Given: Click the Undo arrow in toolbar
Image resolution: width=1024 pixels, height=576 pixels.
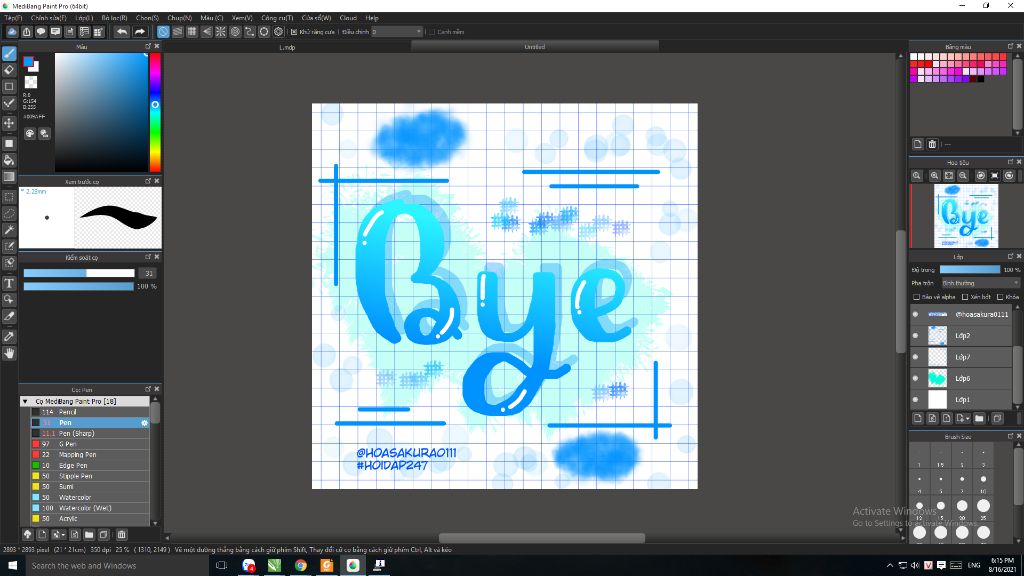Looking at the screenshot, I should [122, 31].
